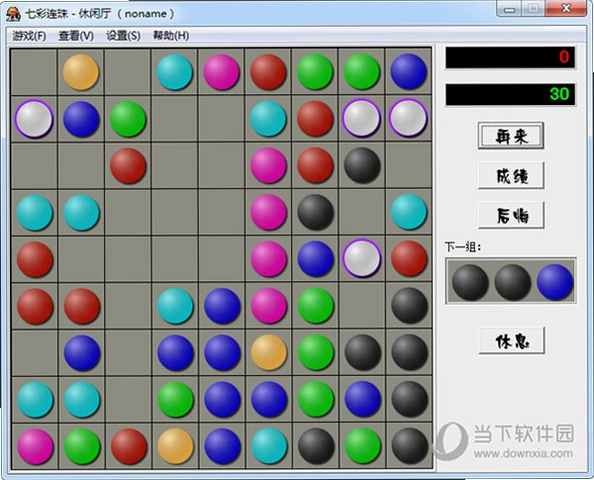The height and width of the screenshot is (480, 594).
Task: Click the 休息 rest button
Action: (511, 341)
